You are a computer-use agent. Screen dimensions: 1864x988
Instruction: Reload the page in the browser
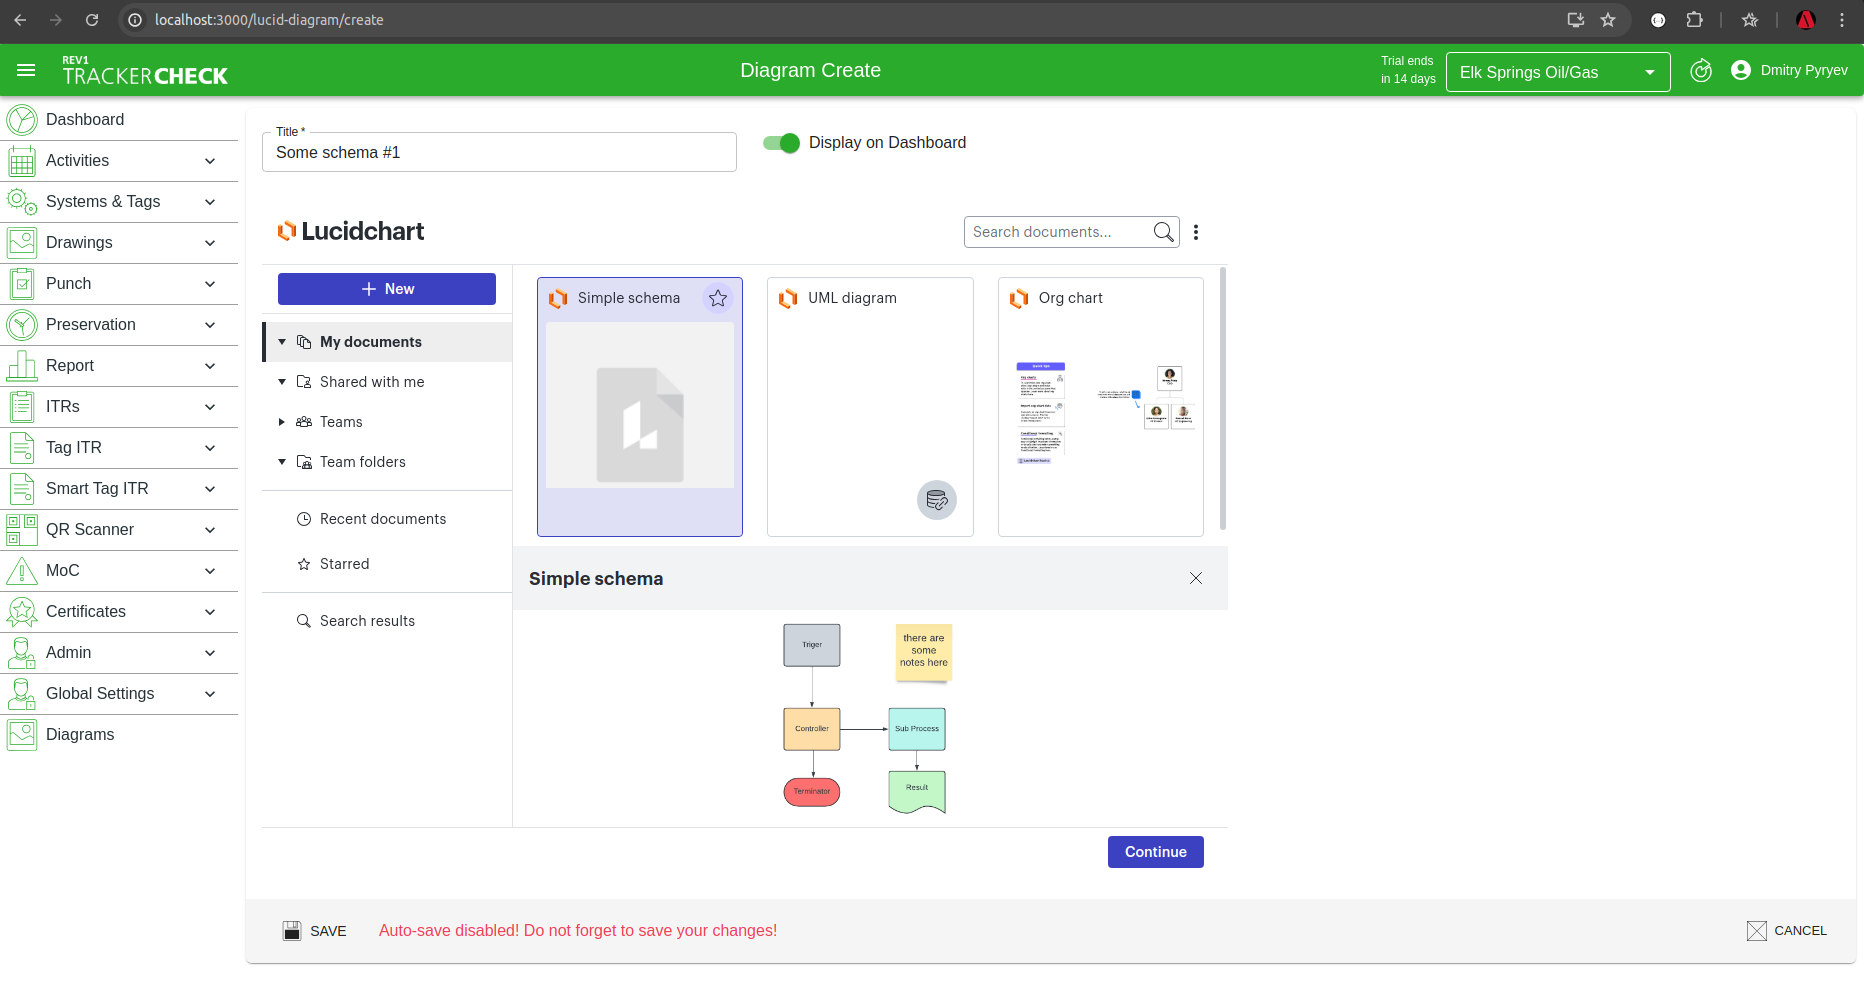pos(92,20)
